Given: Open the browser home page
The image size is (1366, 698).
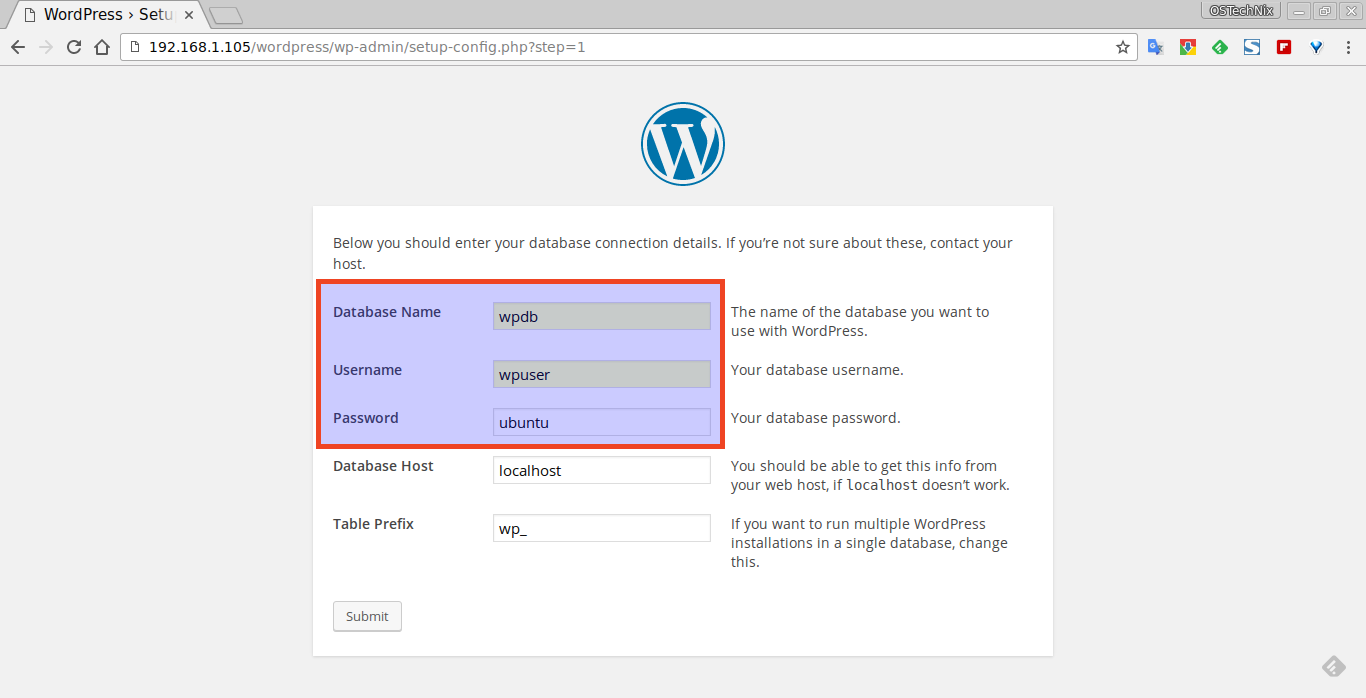Looking at the screenshot, I should (102, 47).
